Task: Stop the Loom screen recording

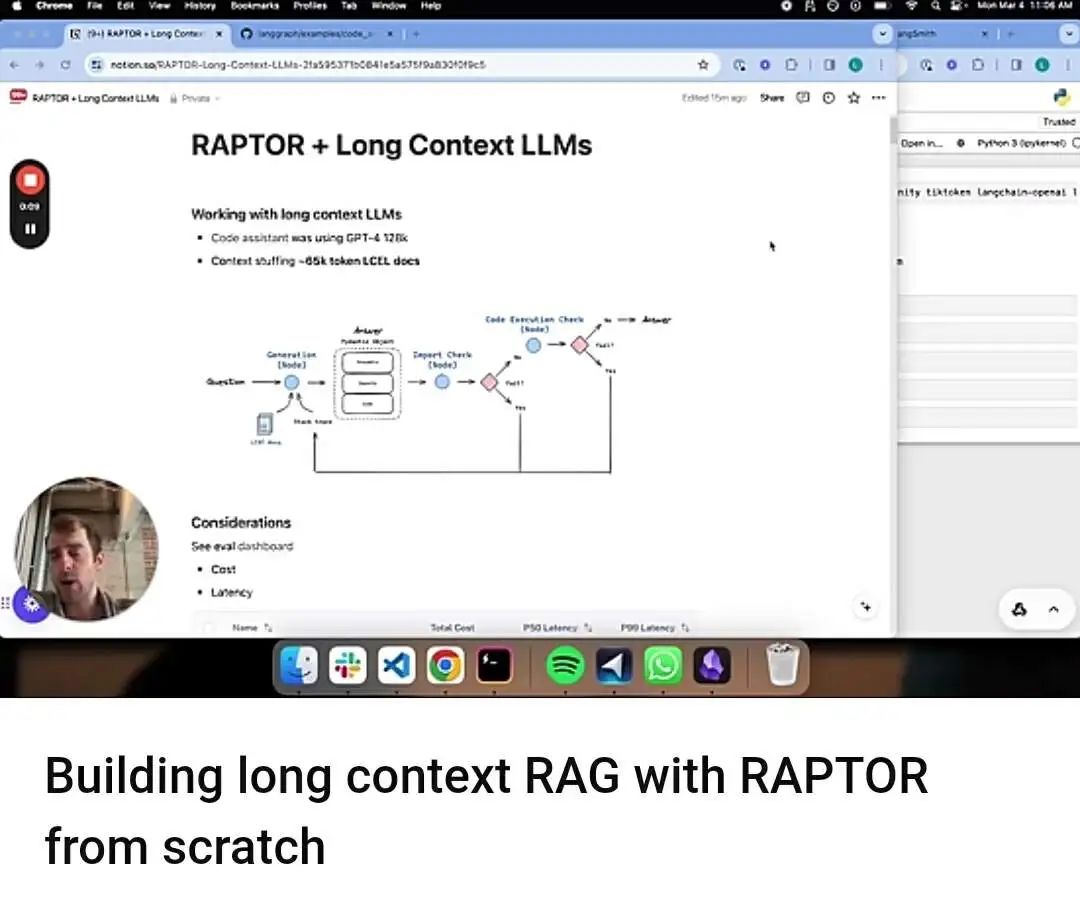Action: (x=30, y=180)
